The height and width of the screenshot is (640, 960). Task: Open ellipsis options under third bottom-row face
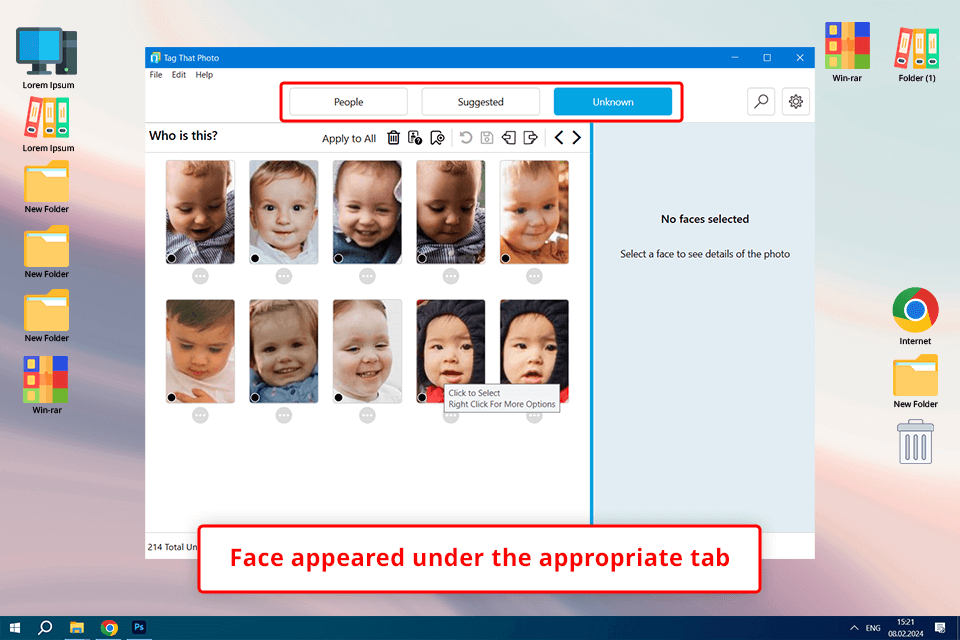point(367,415)
